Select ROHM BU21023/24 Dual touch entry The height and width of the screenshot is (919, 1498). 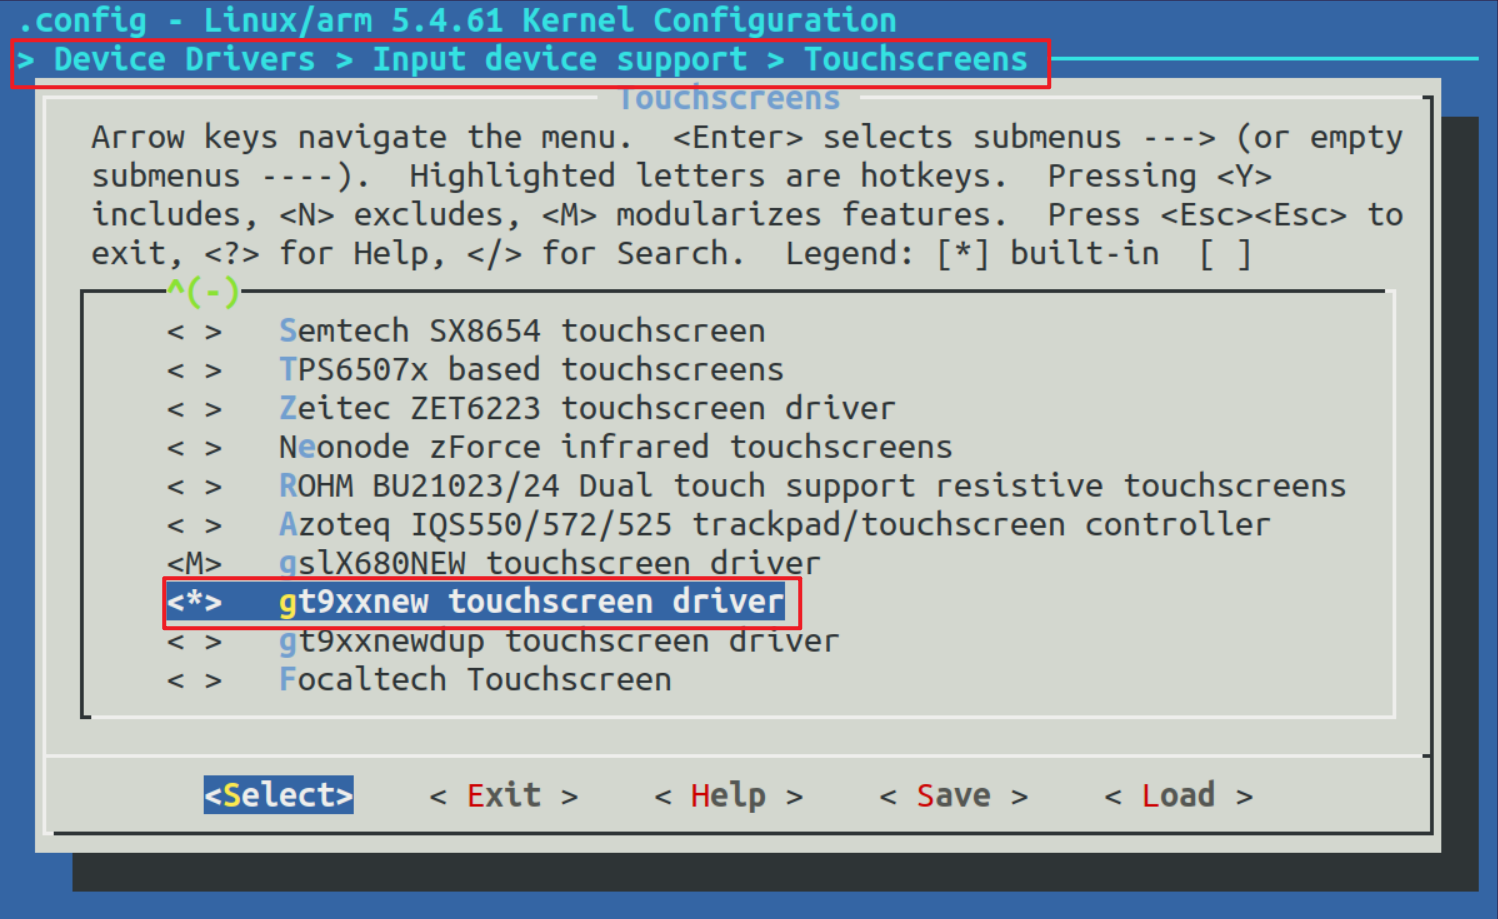(x=811, y=486)
